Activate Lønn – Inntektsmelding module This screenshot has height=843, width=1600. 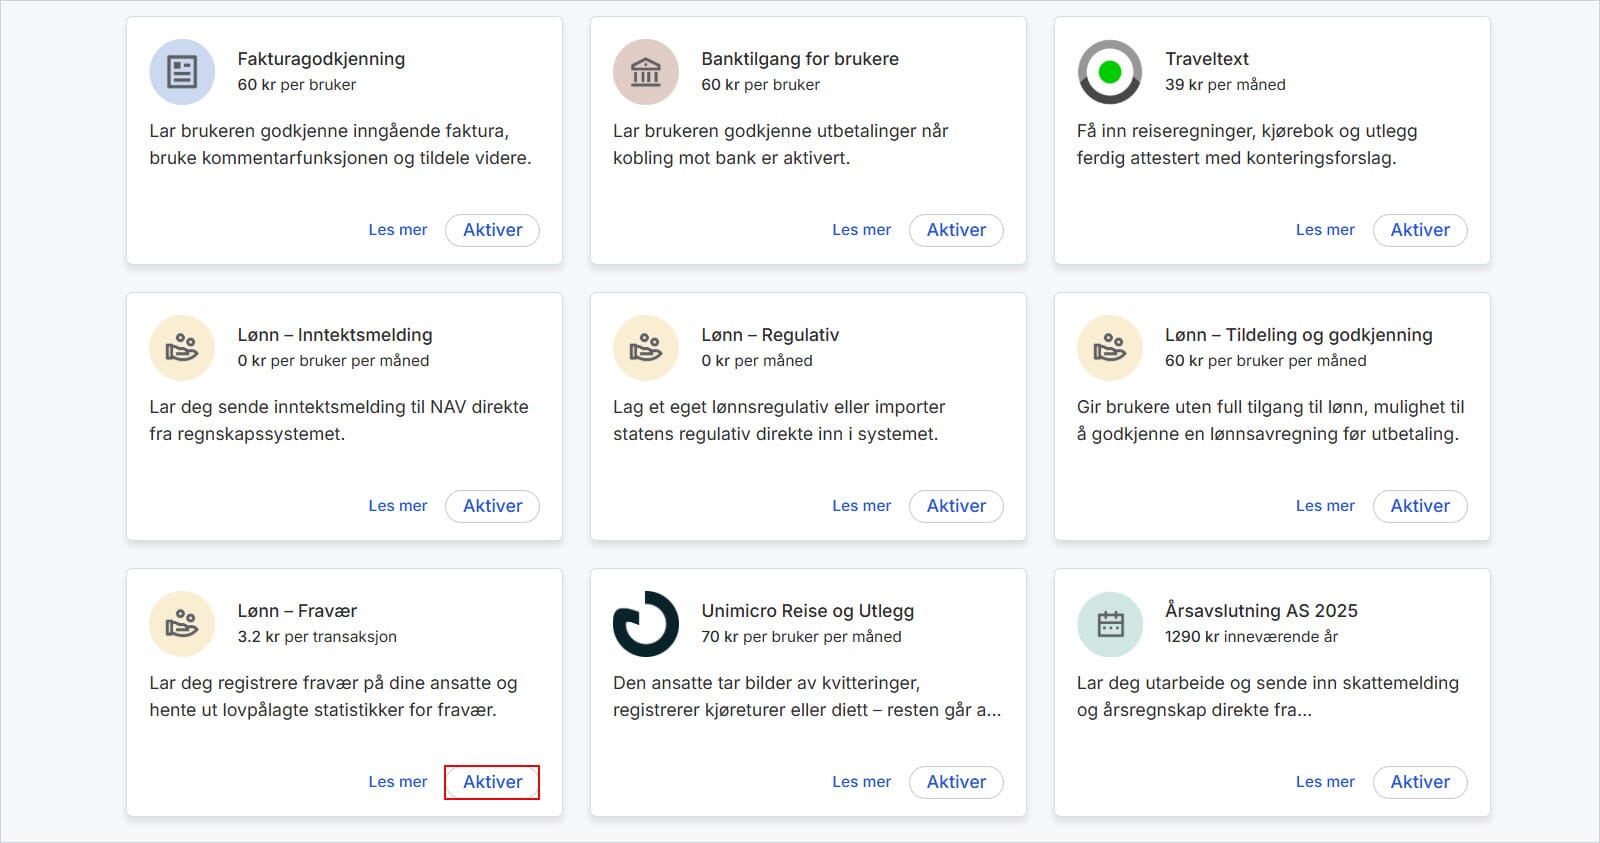[x=492, y=506]
